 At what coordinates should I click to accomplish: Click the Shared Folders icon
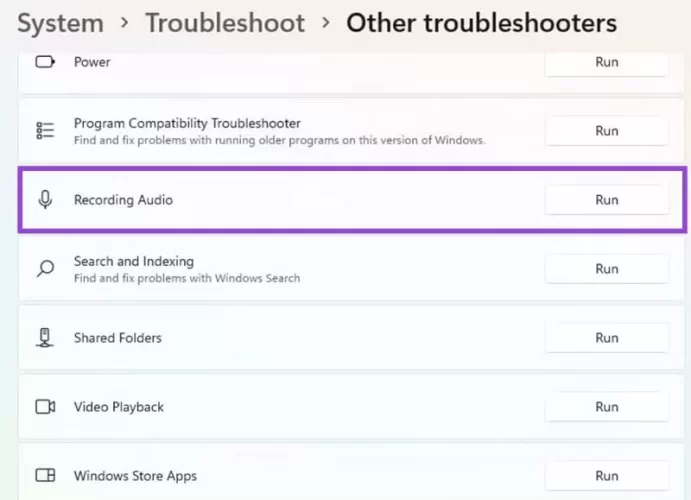coord(45,338)
